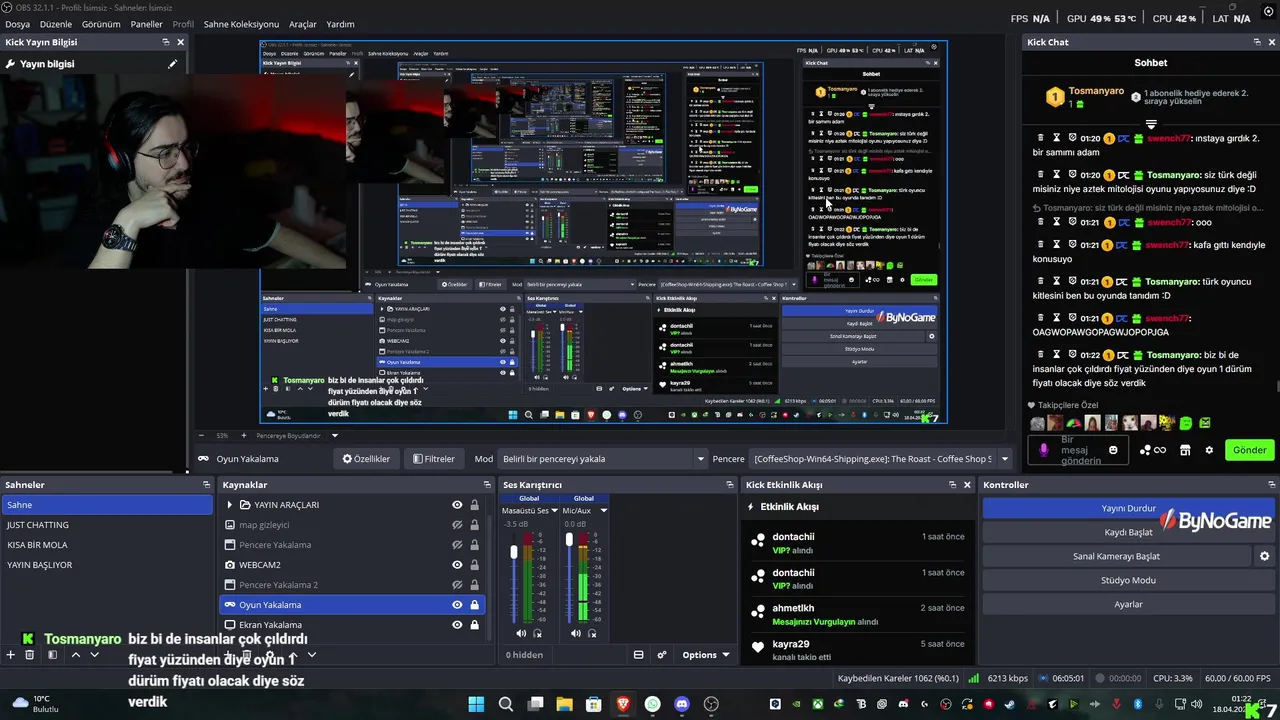1280x720 pixels.
Task: Start the virtual camera
Action: click(1116, 556)
